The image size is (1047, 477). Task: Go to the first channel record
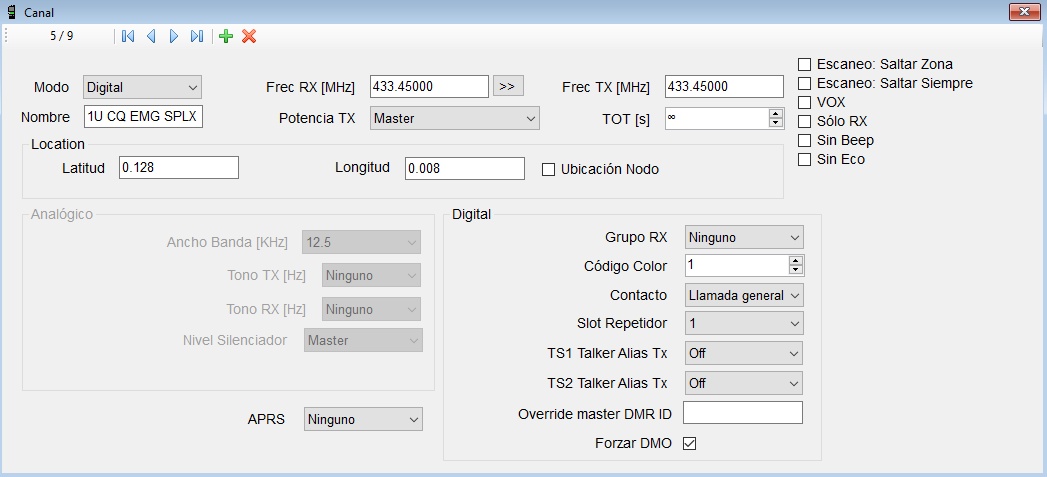128,36
